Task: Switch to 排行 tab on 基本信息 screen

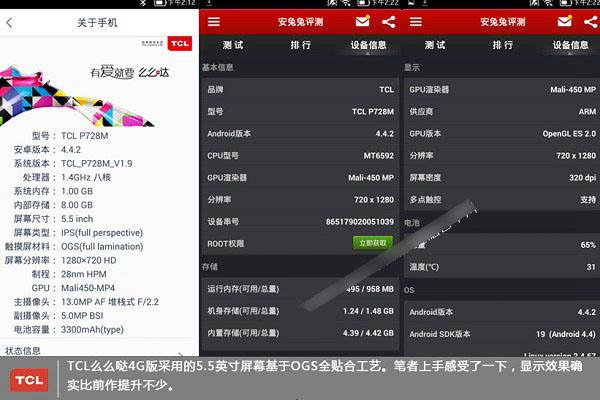Action: [300, 45]
